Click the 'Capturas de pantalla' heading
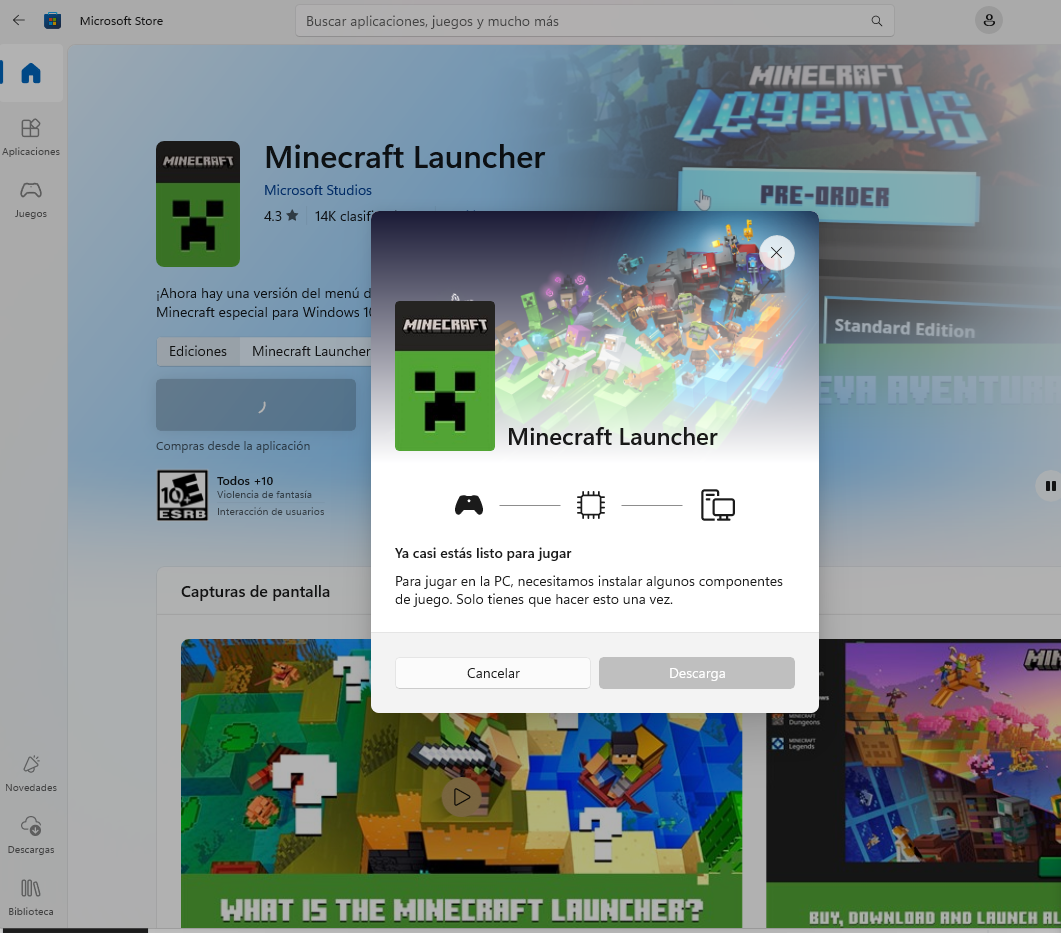The width and height of the screenshot is (1061, 933). 255,591
